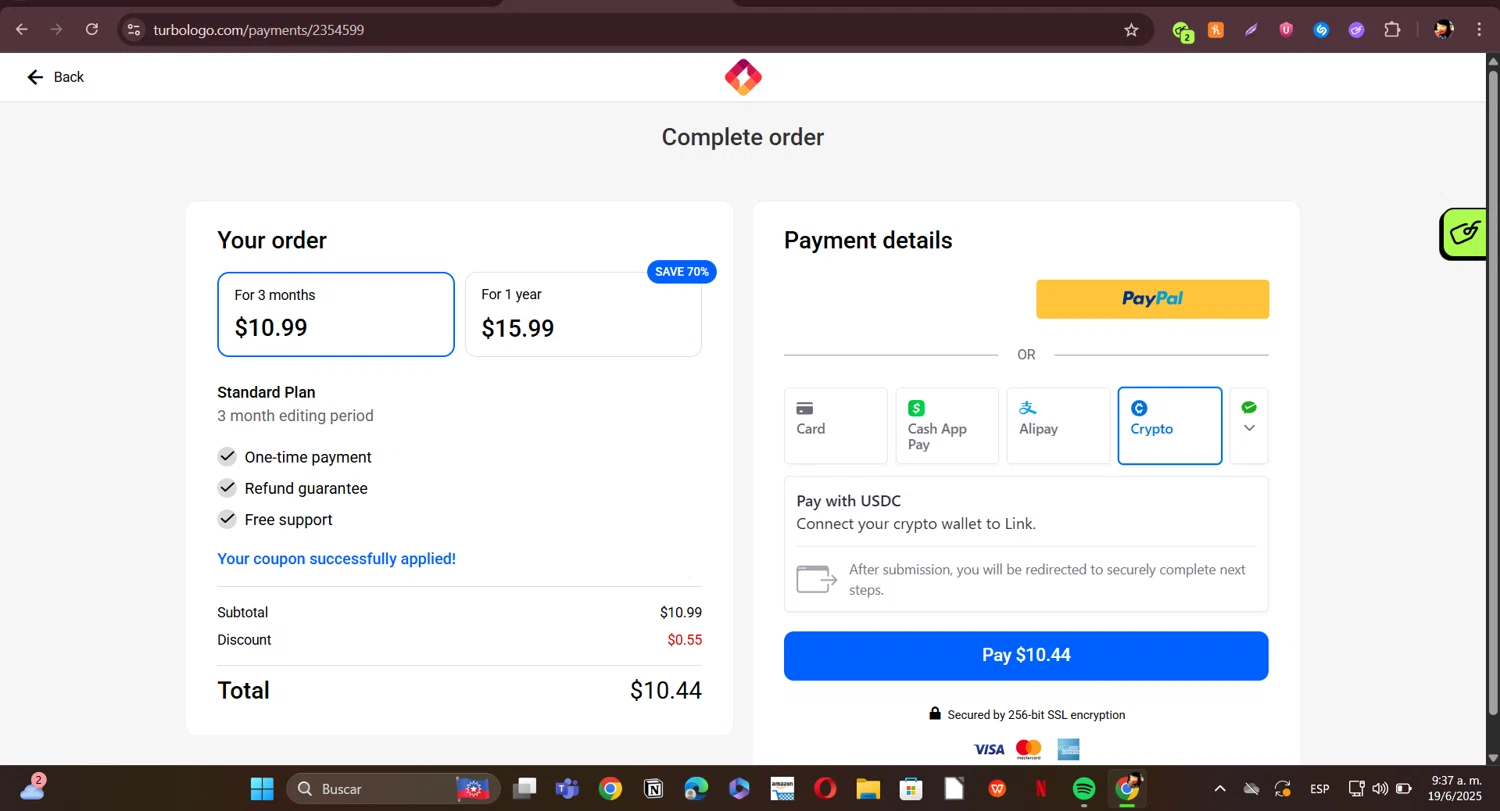Screen dimensions: 1500x811
Task: Choose the Crypto payment tab
Action: pos(1170,426)
